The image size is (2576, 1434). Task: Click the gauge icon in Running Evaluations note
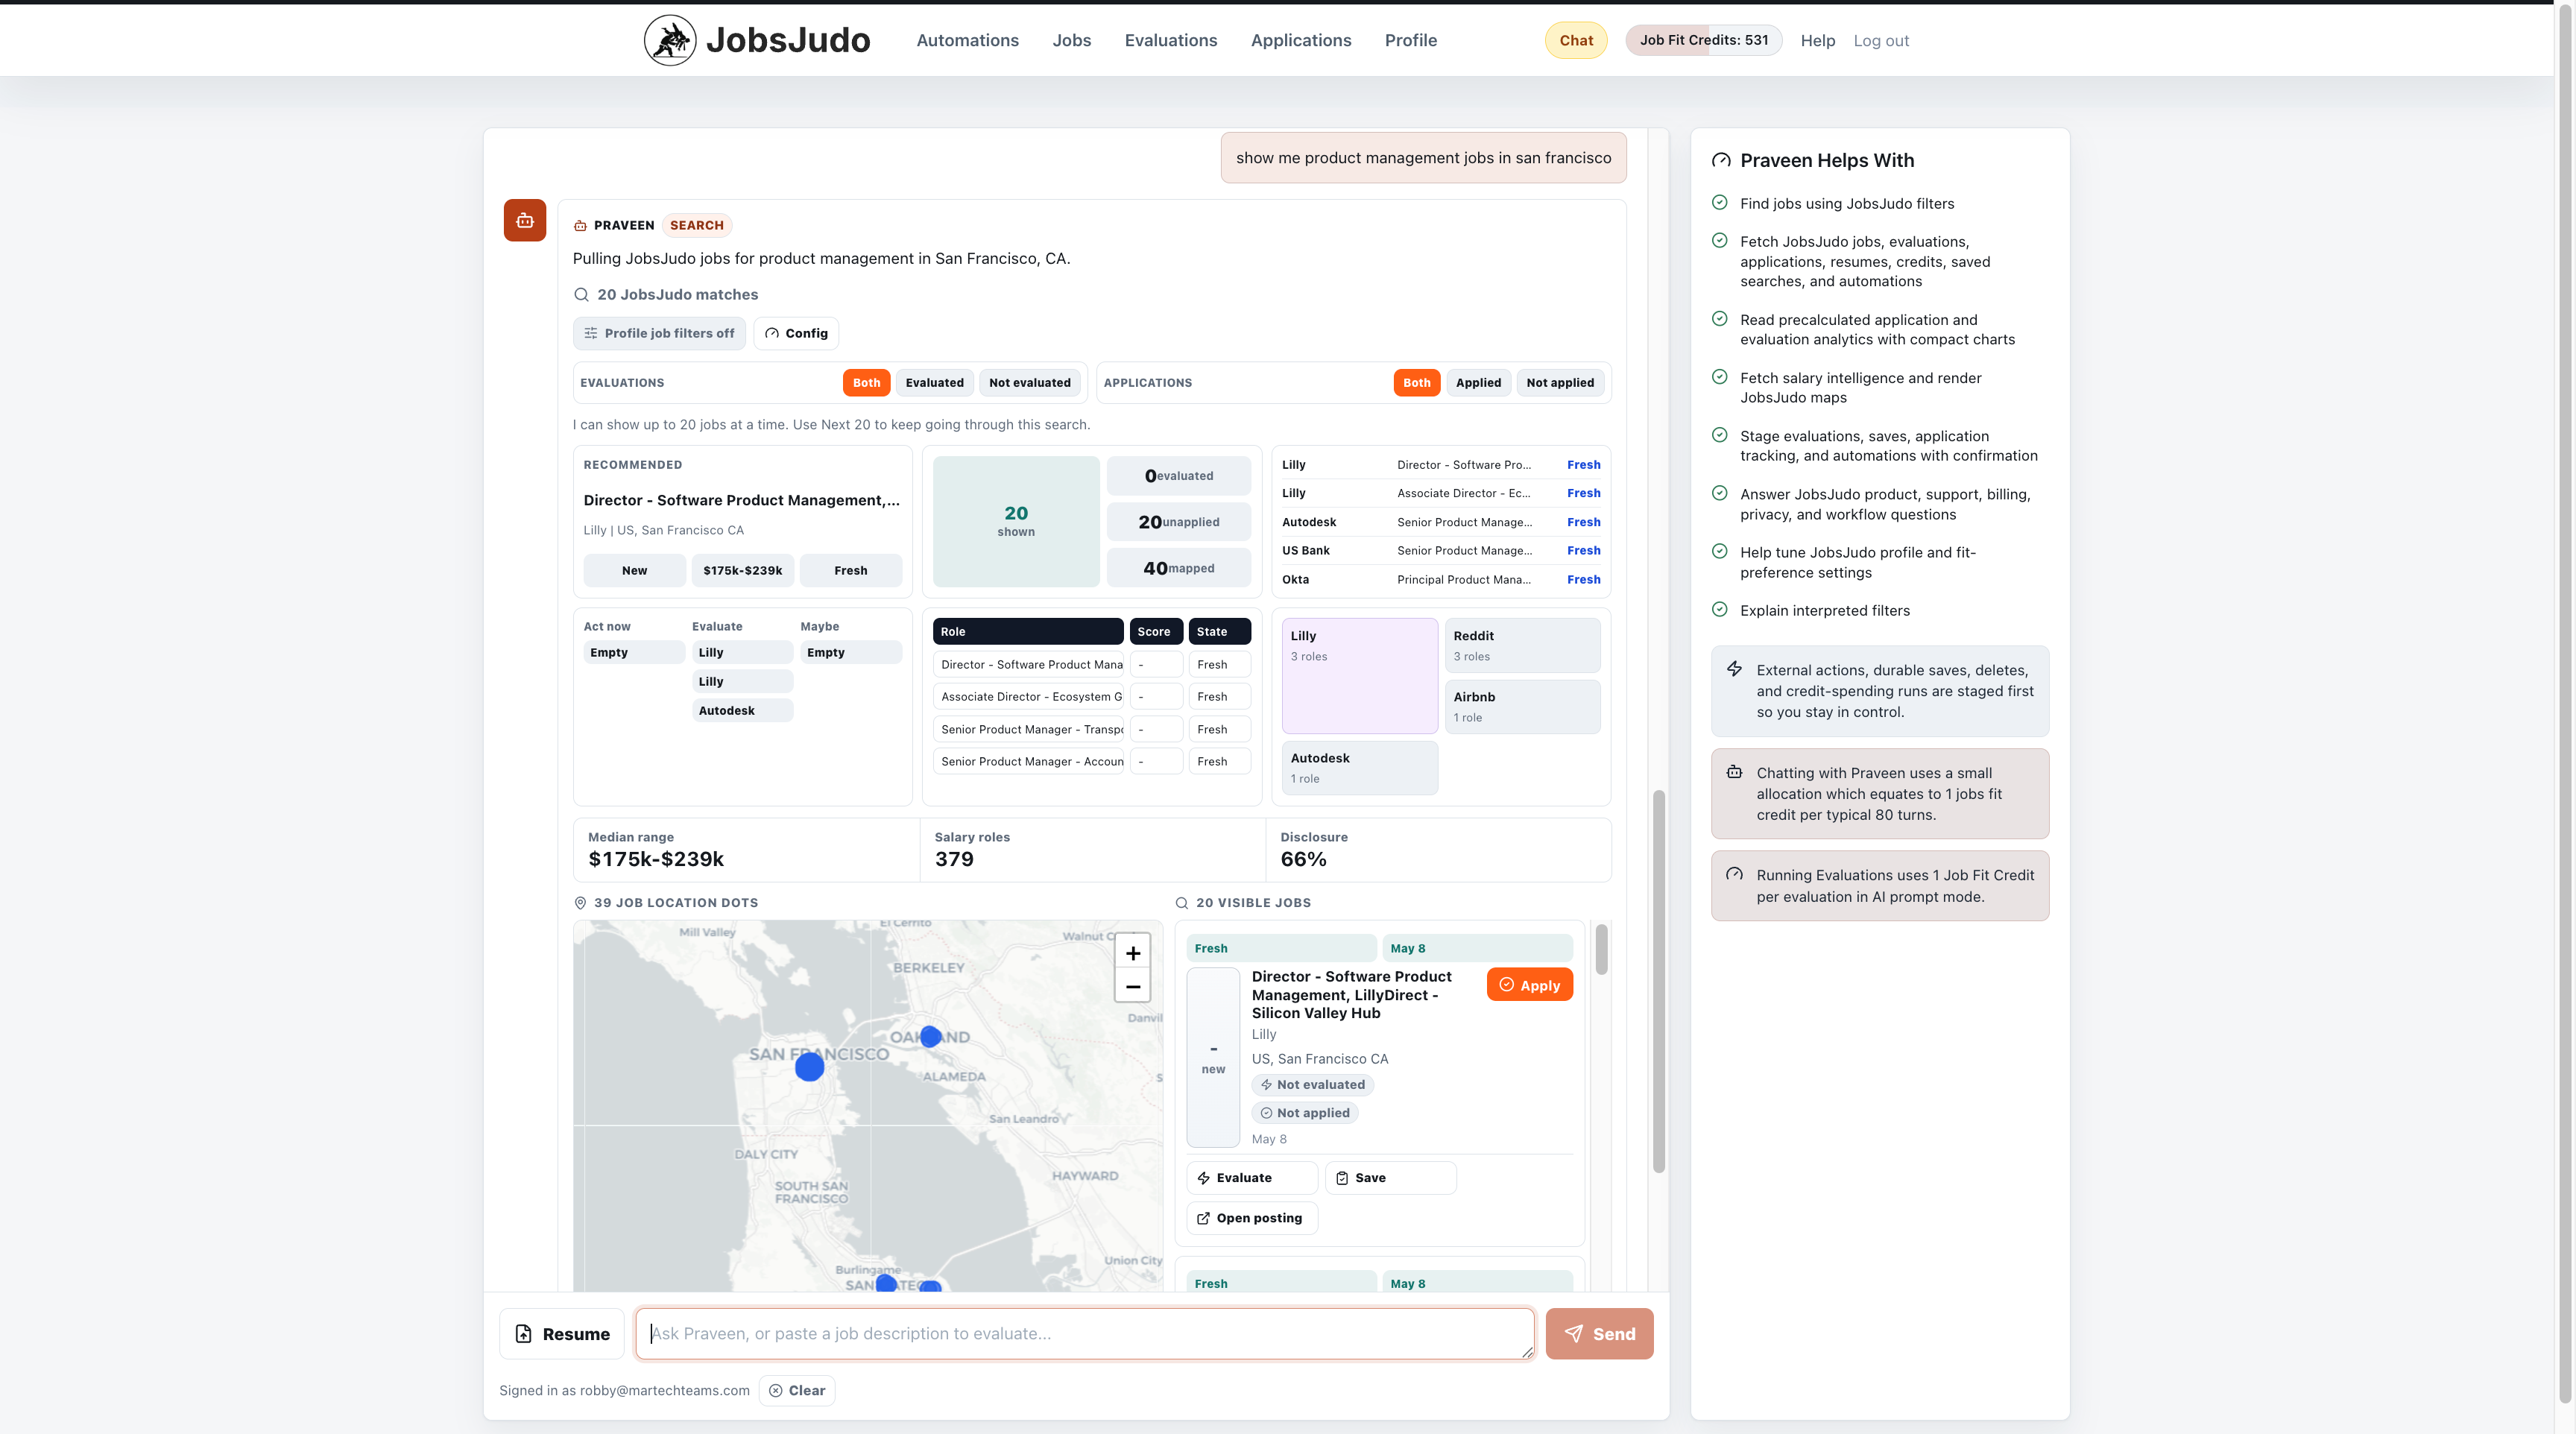point(1735,874)
